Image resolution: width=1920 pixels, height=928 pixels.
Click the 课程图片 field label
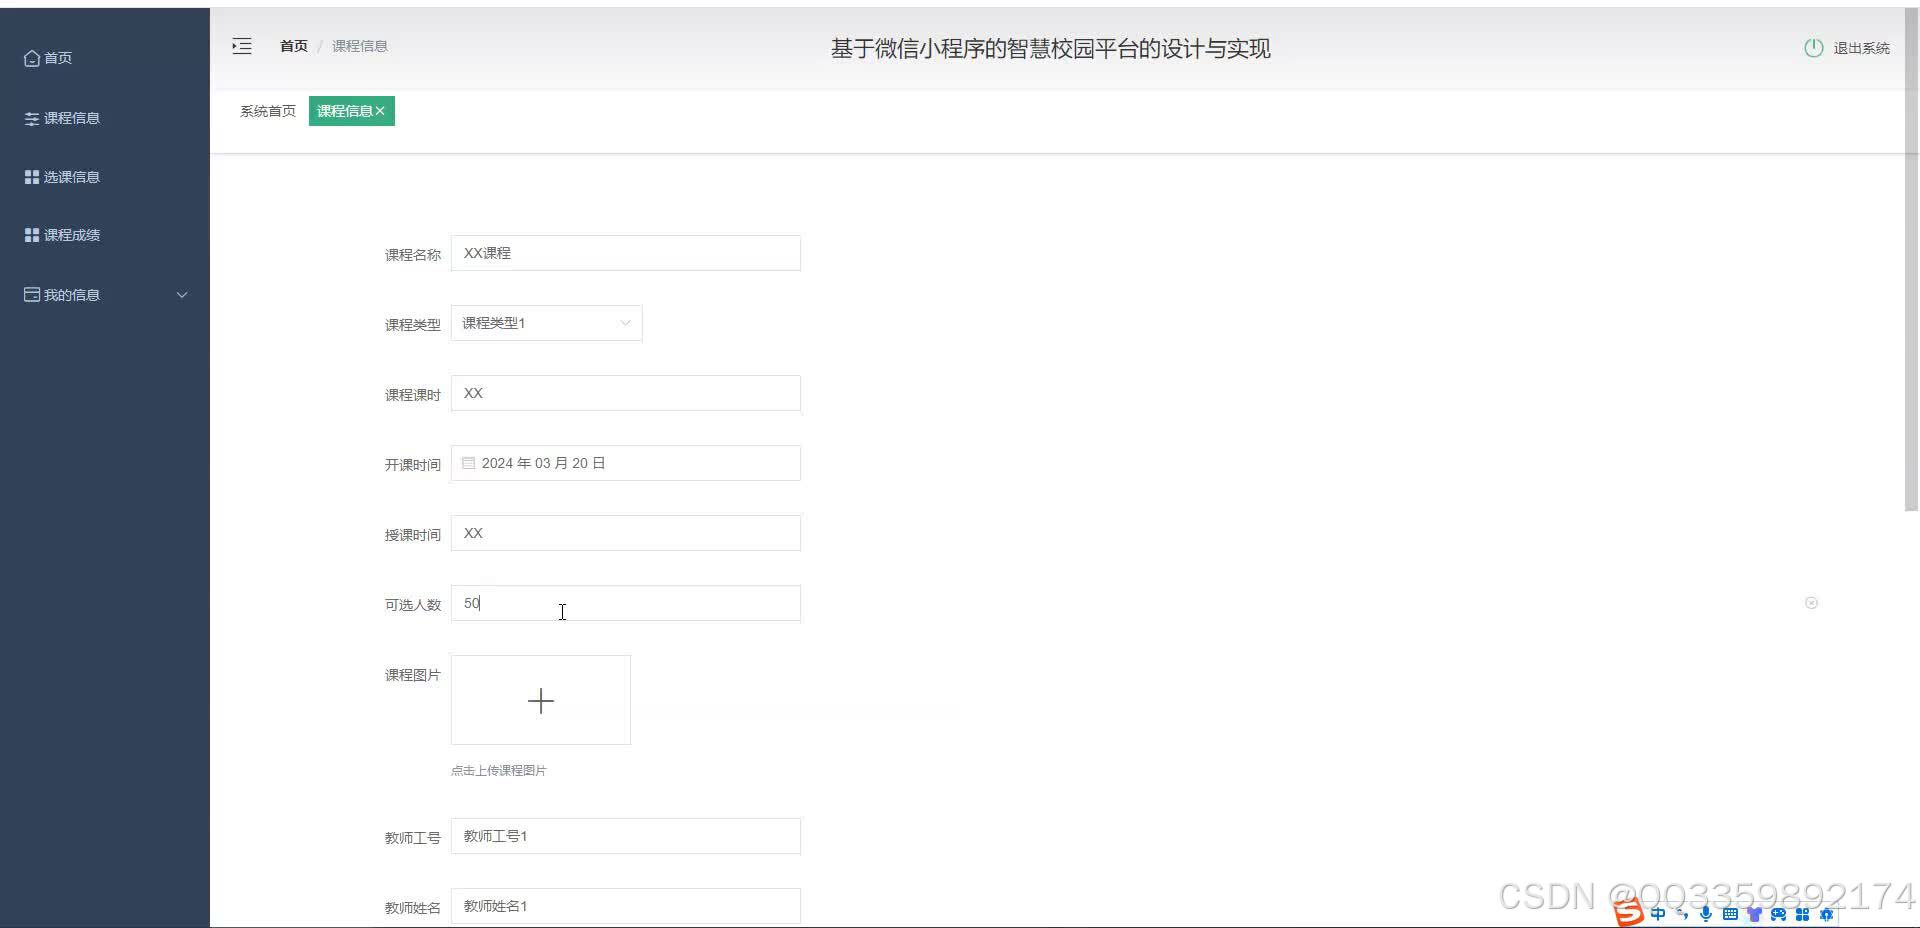coord(413,675)
